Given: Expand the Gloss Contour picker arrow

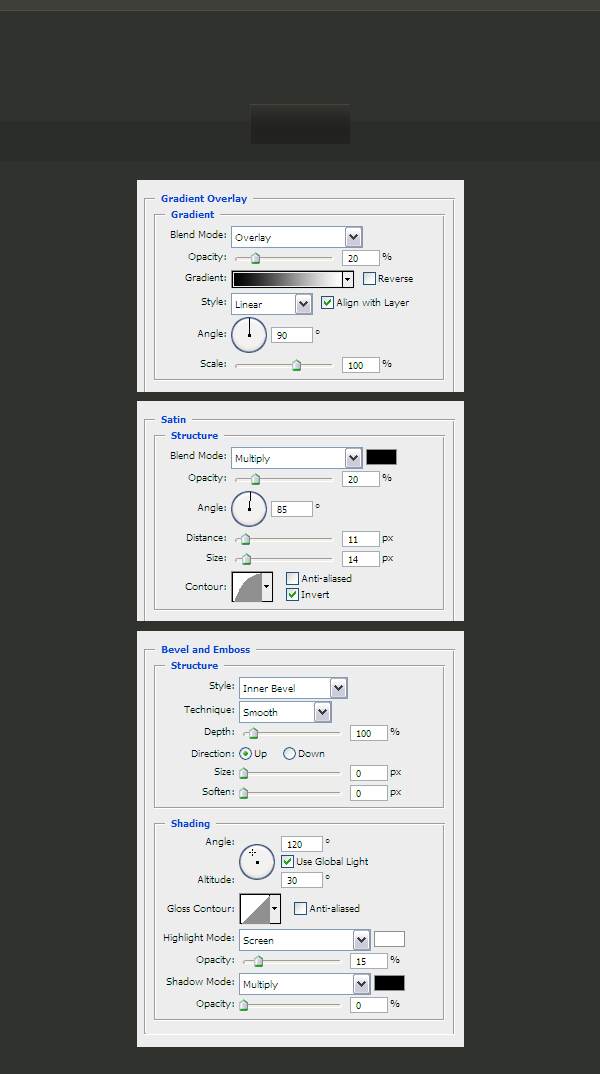Looking at the screenshot, I should point(275,908).
